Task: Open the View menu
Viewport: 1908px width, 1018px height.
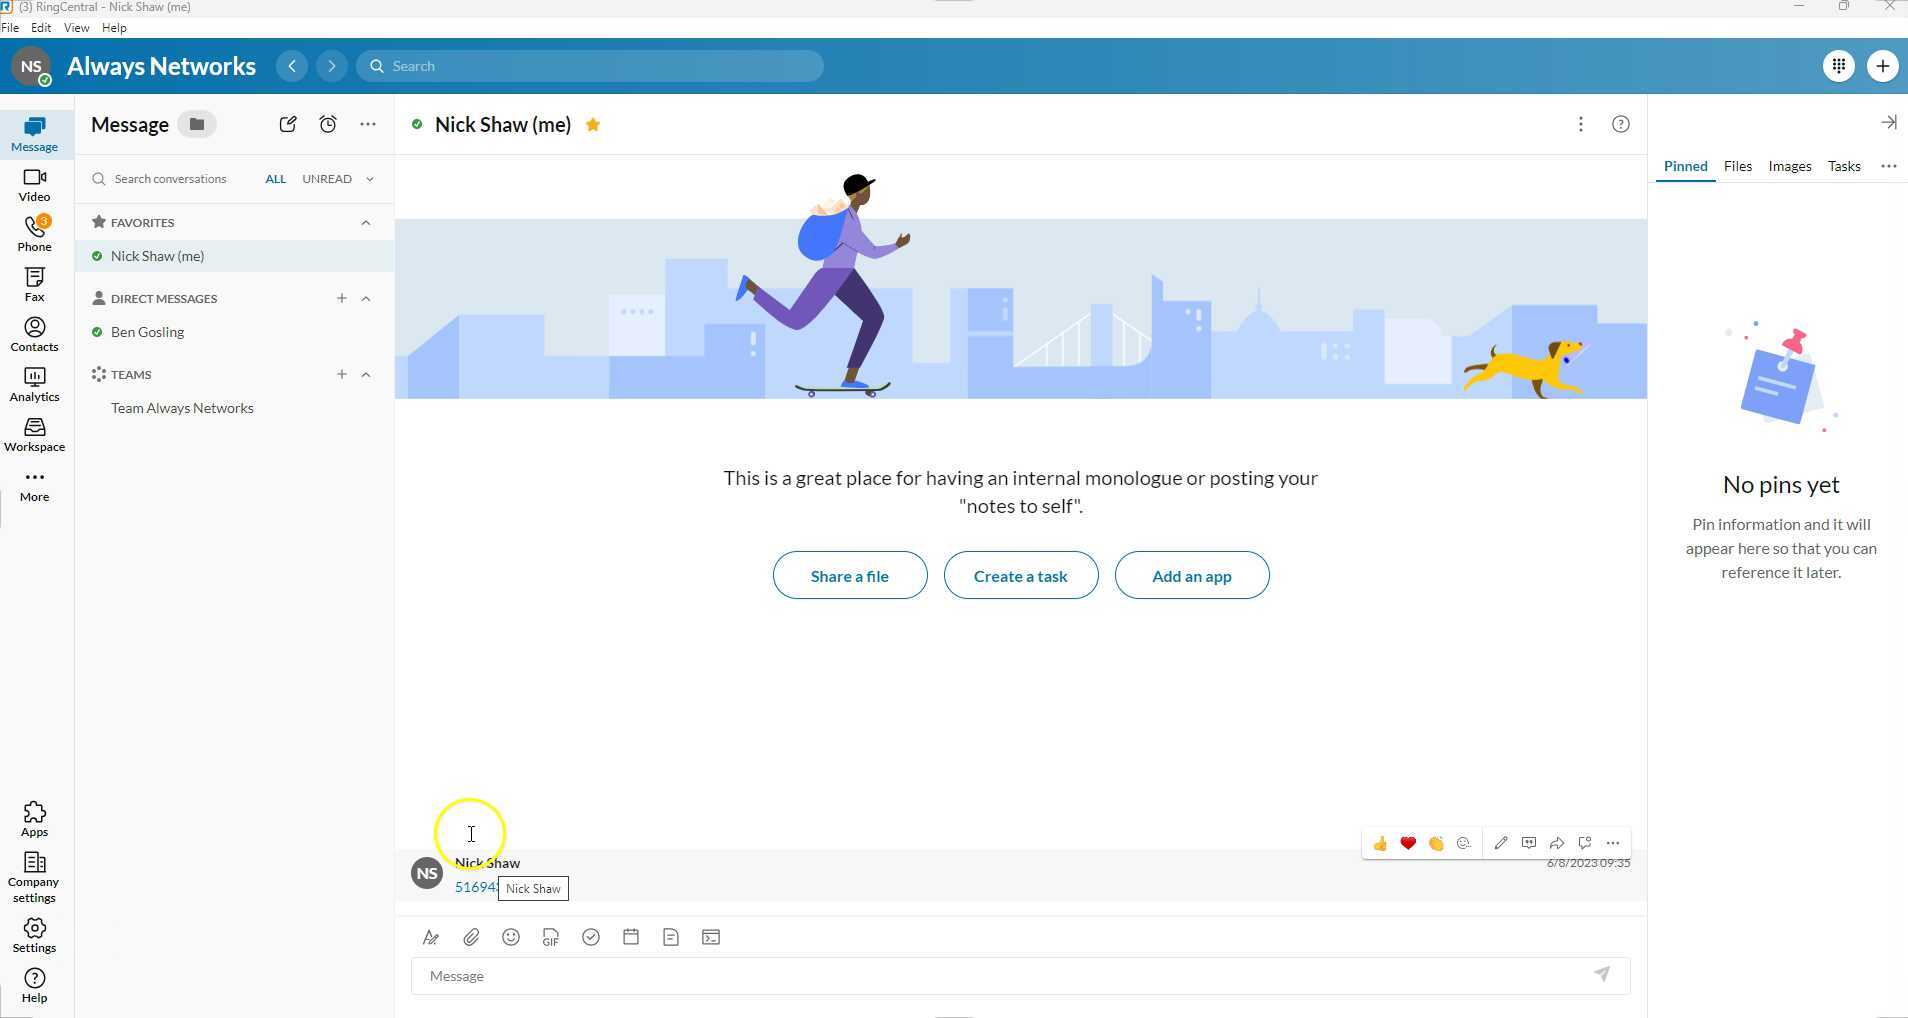Action: [x=76, y=28]
